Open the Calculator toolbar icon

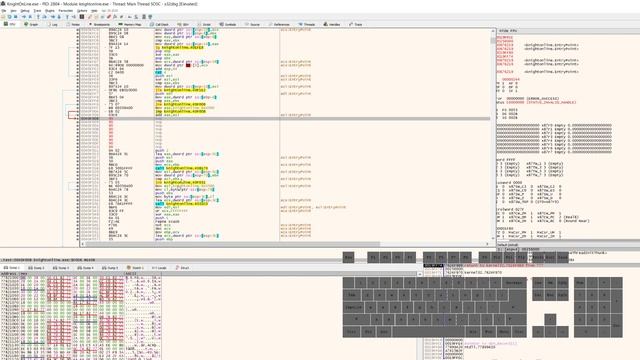point(144,17)
